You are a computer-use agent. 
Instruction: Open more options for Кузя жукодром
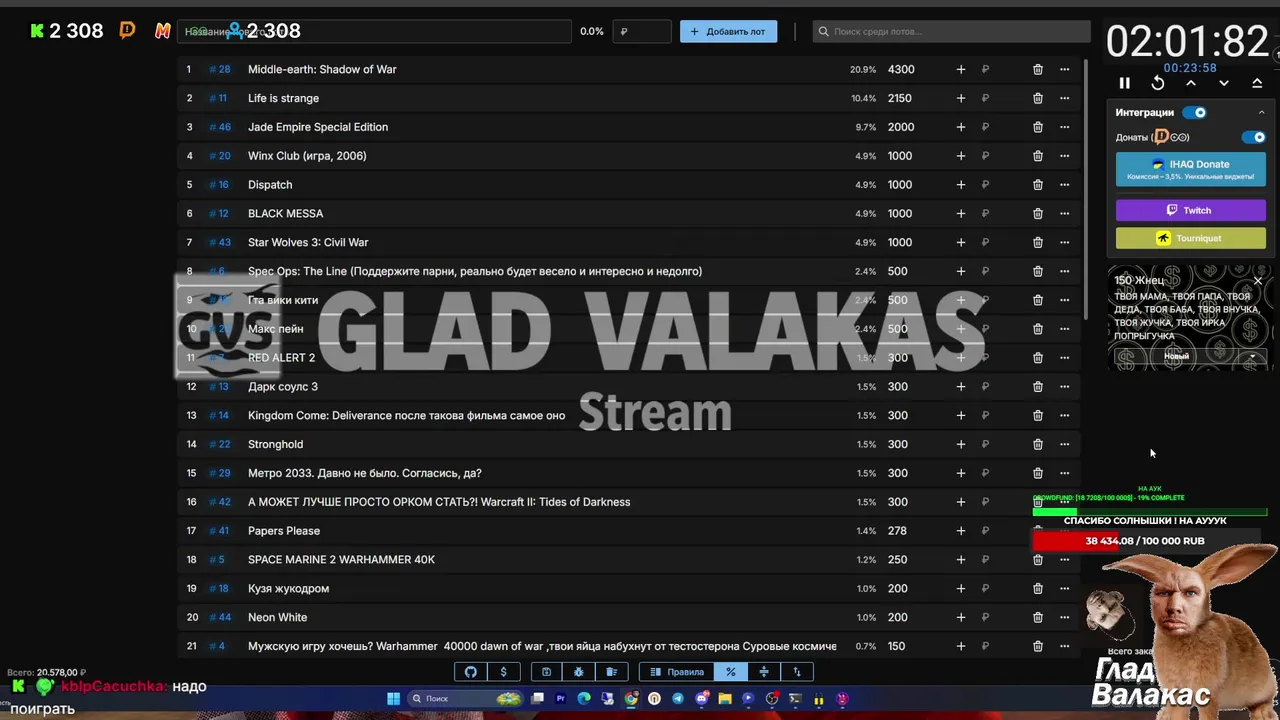pyautogui.click(x=1065, y=588)
